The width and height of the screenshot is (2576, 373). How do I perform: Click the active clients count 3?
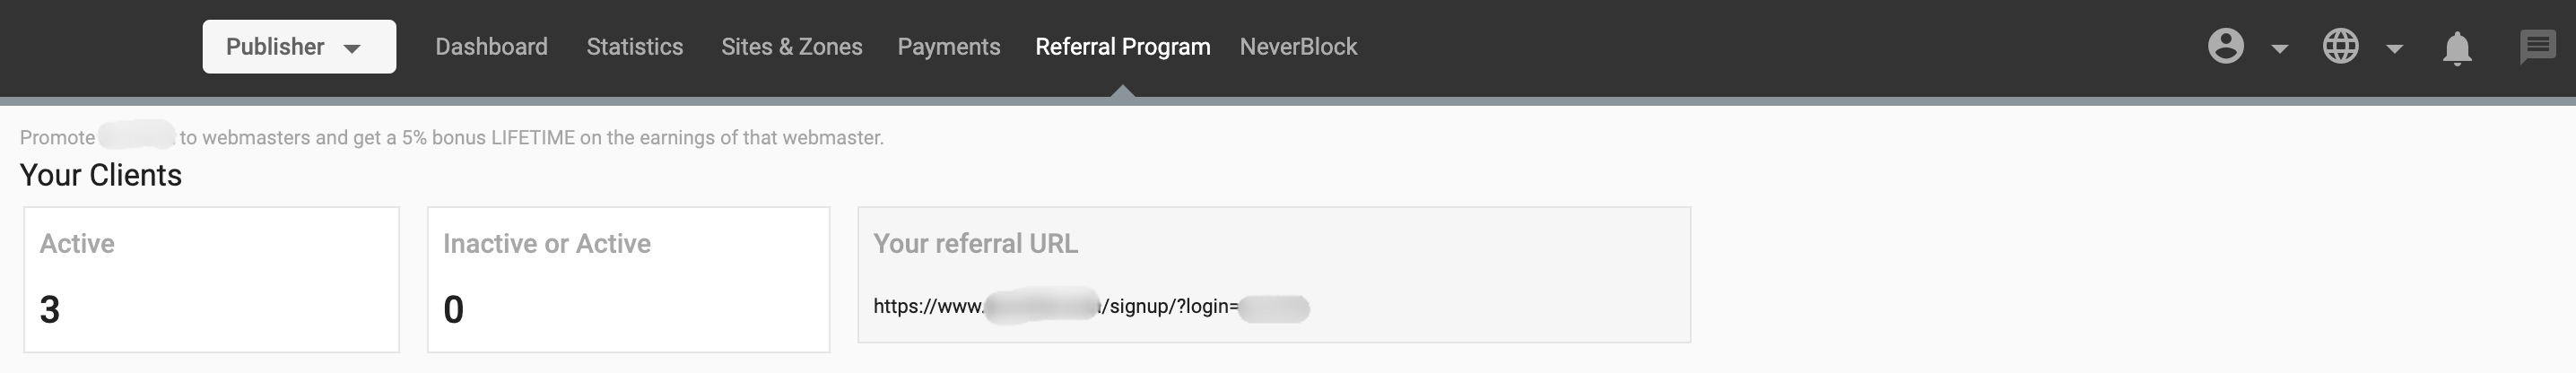(x=50, y=310)
